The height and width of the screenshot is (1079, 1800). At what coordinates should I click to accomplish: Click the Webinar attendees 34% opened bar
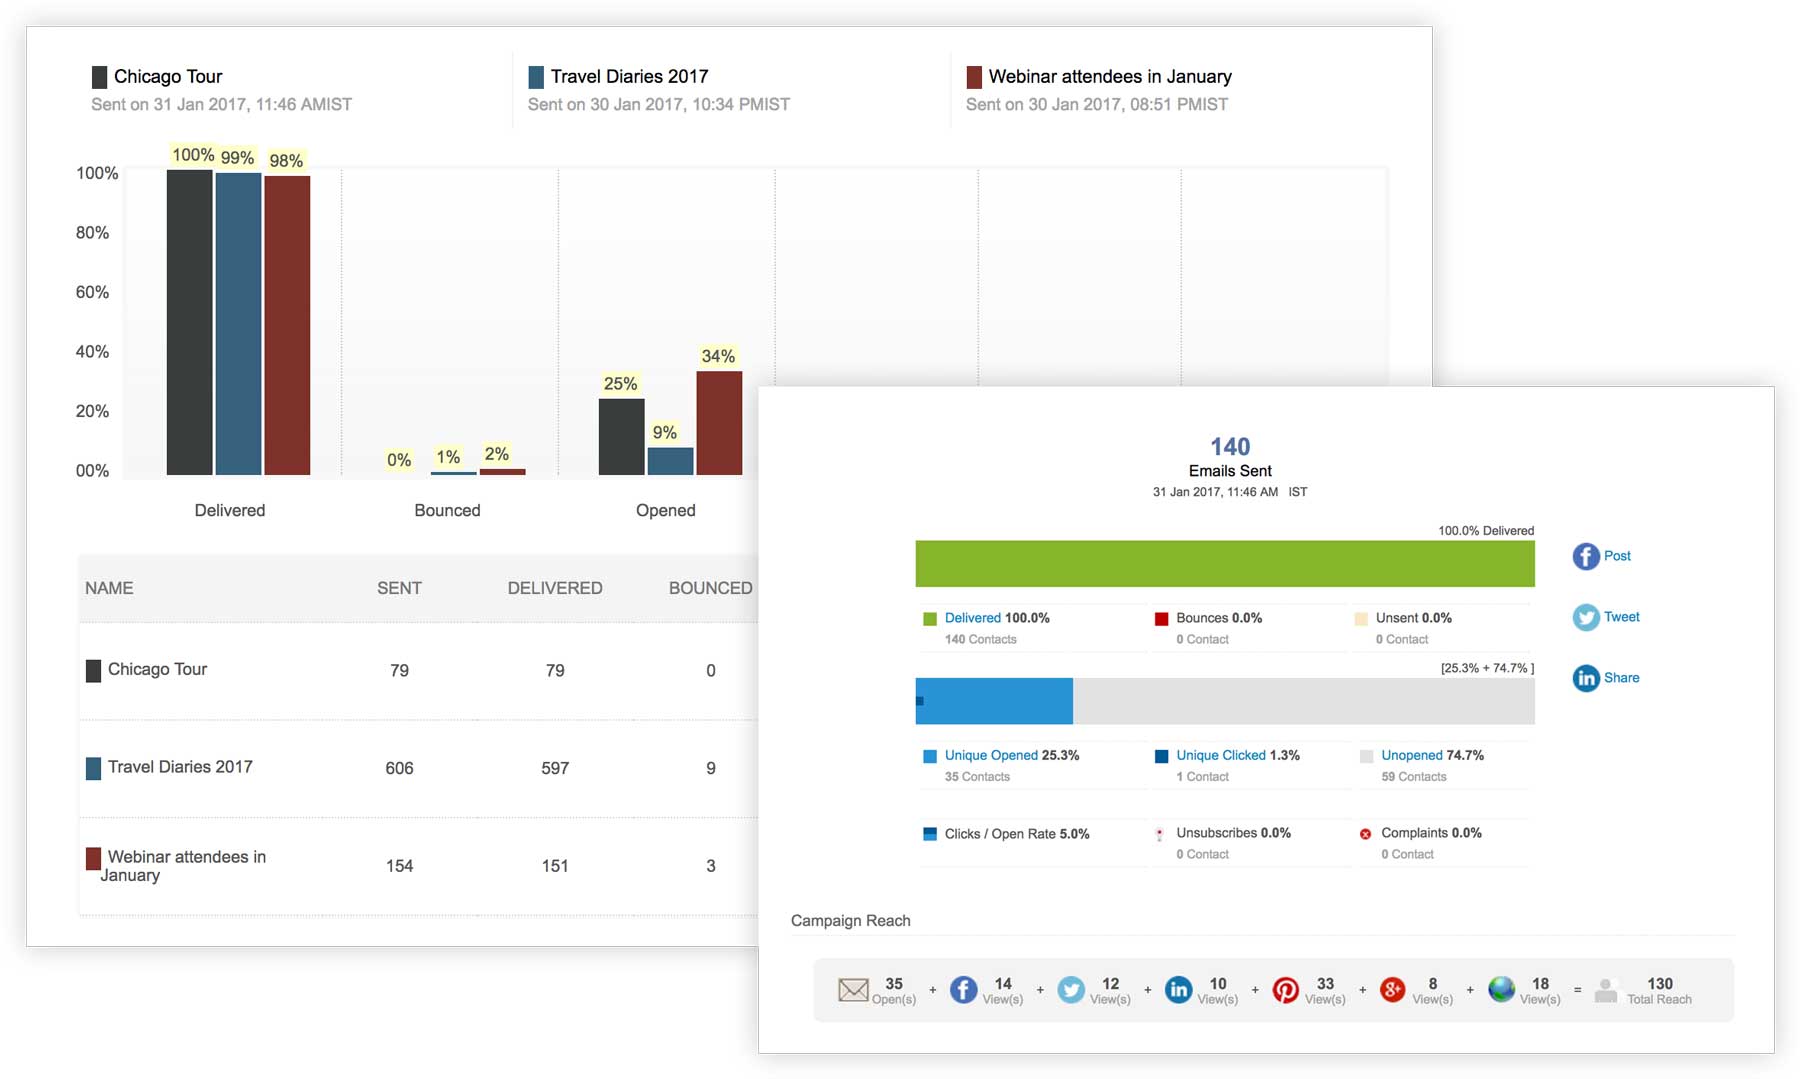[x=719, y=423]
